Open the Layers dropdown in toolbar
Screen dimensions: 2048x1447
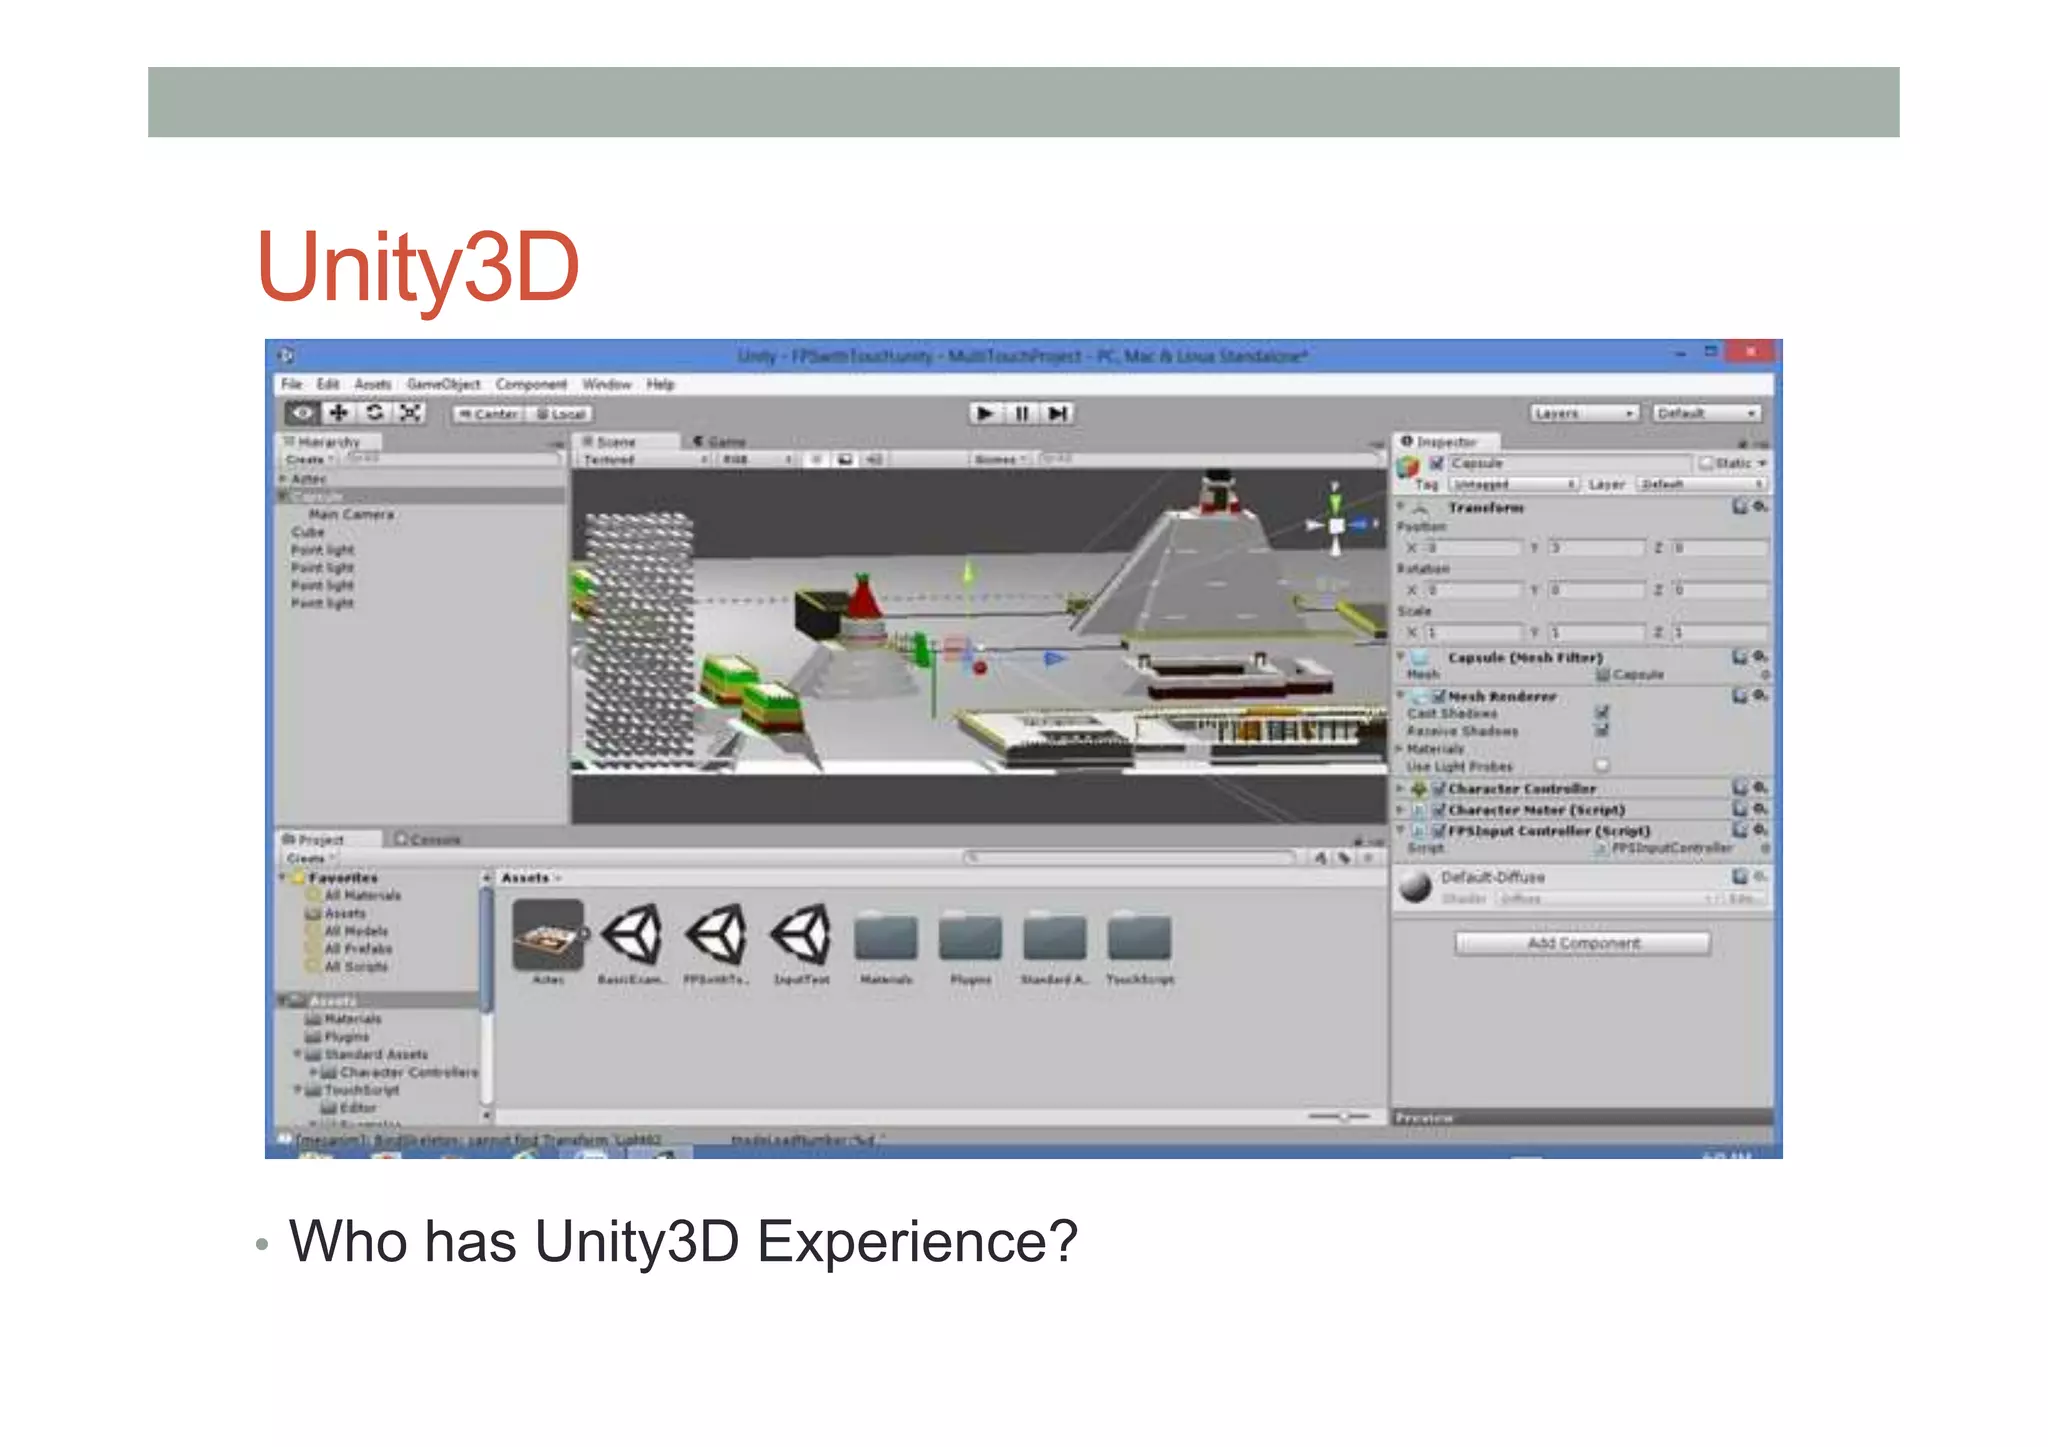1584,413
